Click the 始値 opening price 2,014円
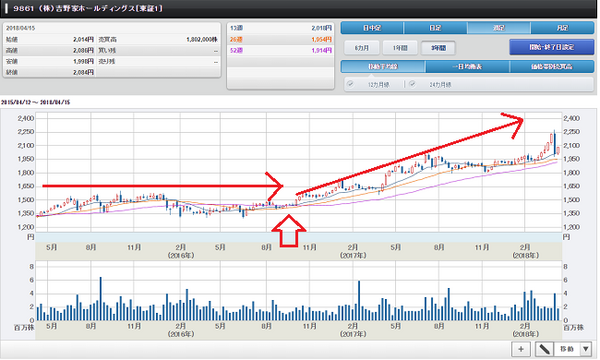 83,39
